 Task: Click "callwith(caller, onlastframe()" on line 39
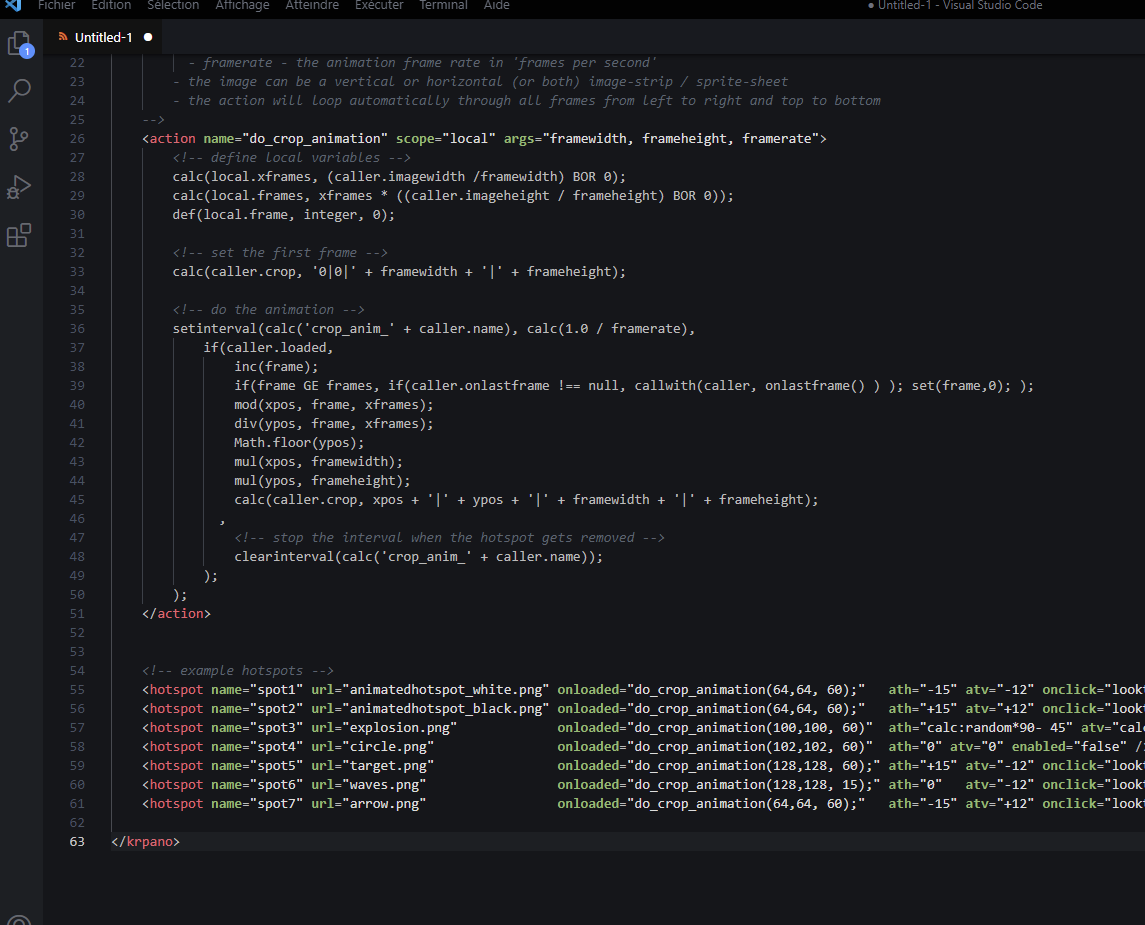click(749, 385)
